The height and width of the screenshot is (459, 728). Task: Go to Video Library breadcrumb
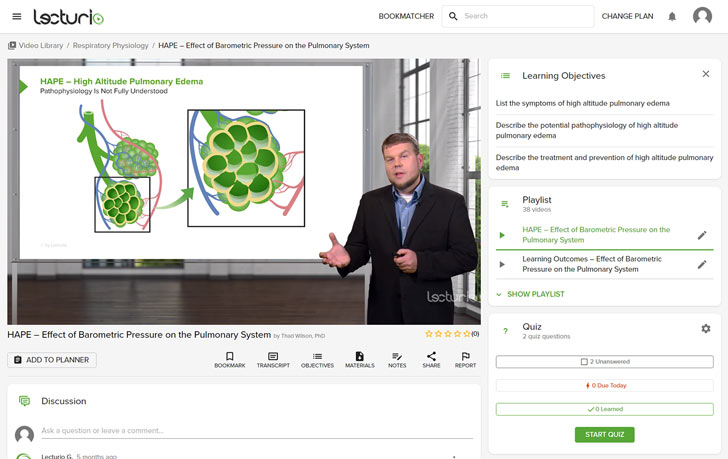[41, 45]
